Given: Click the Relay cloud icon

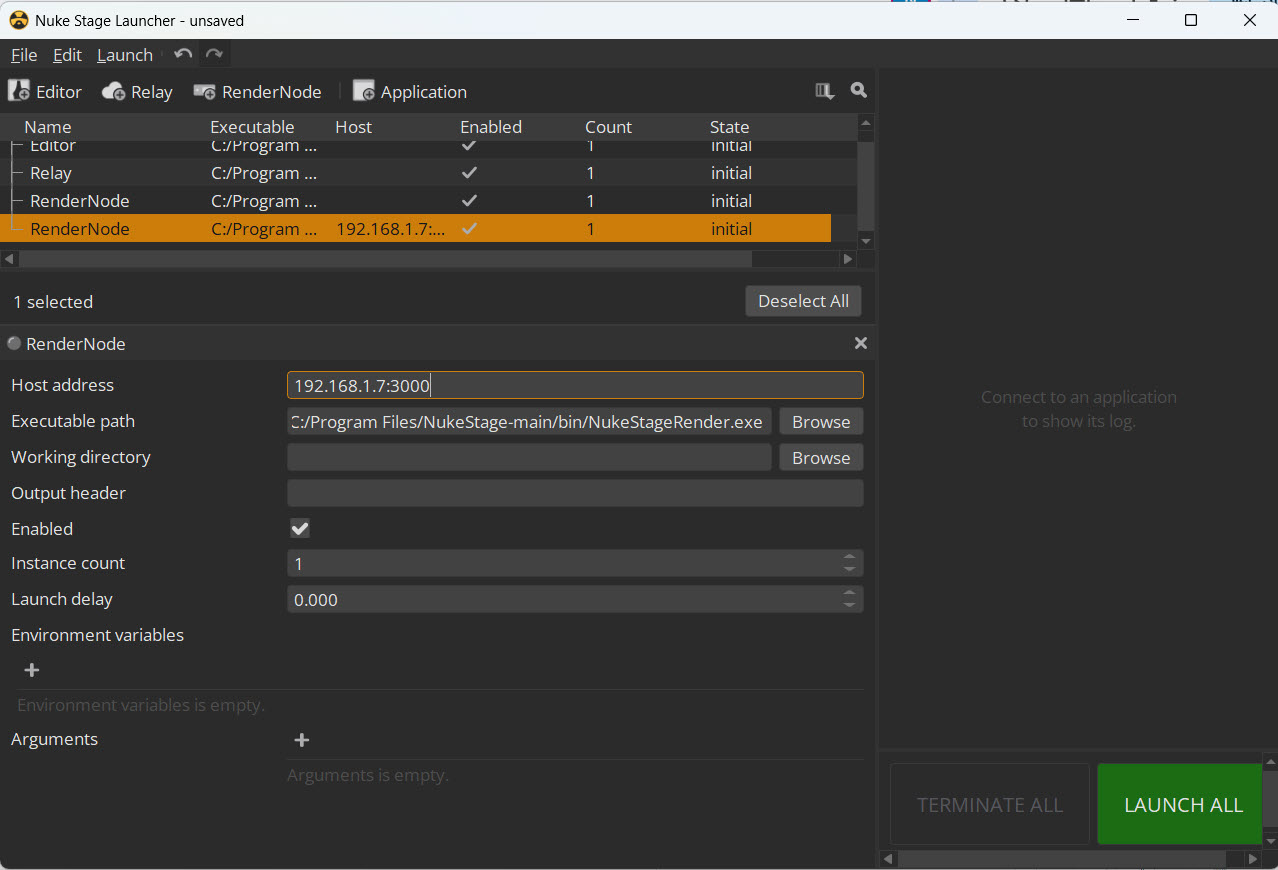Looking at the screenshot, I should (114, 92).
